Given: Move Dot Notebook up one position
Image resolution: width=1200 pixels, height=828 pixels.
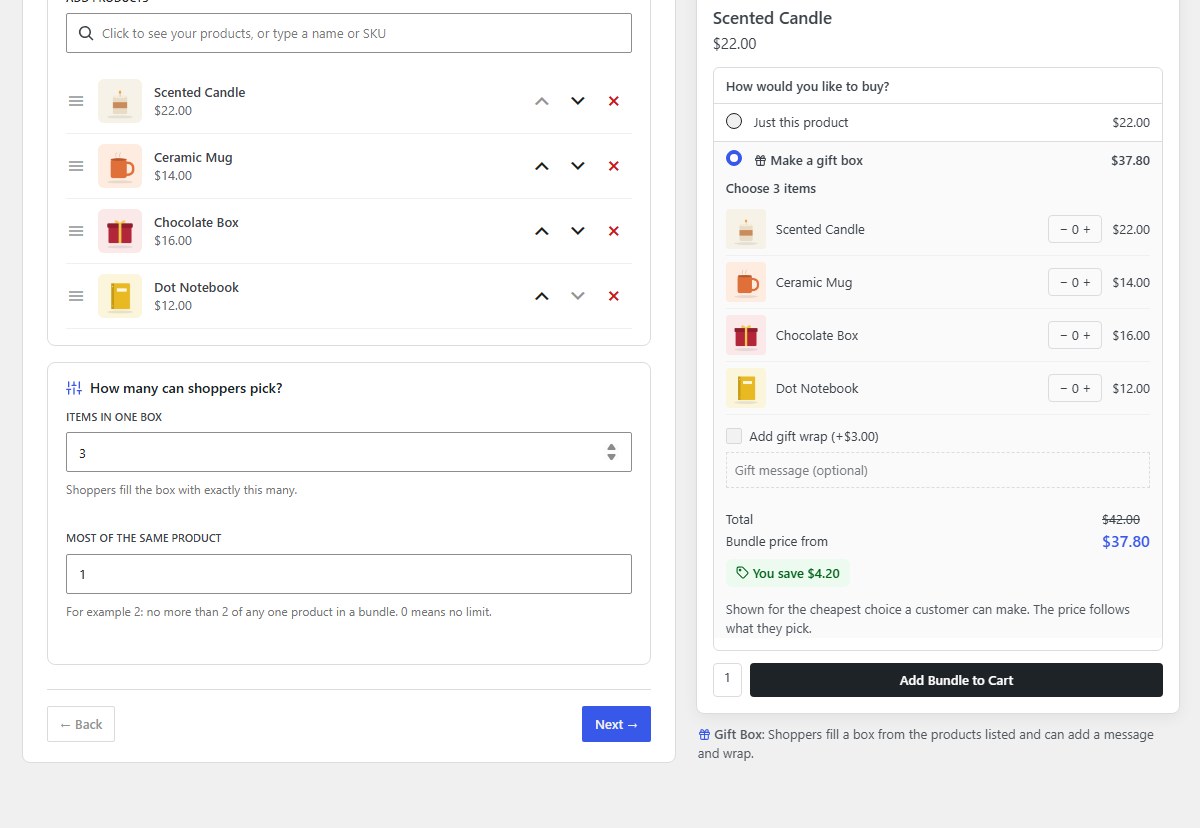Looking at the screenshot, I should click(x=542, y=296).
